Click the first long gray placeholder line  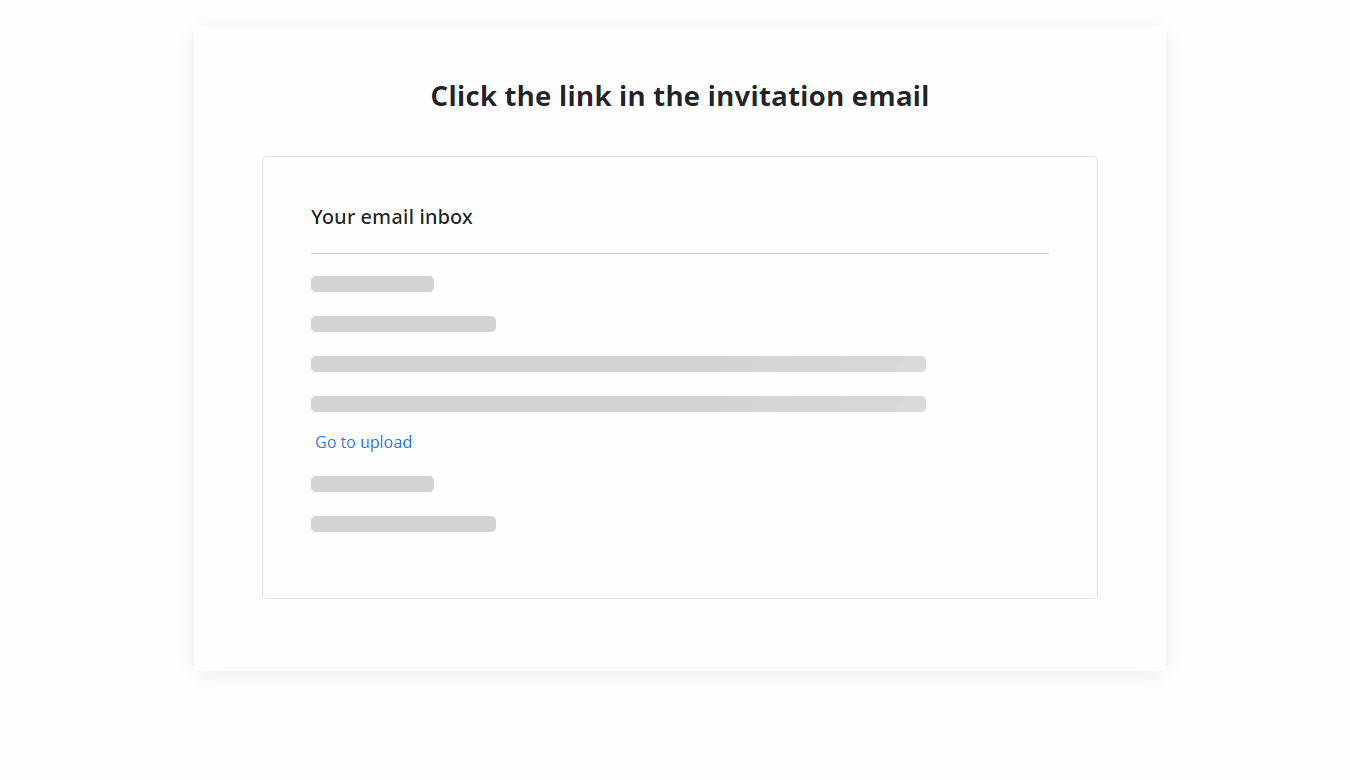coord(618,364)
